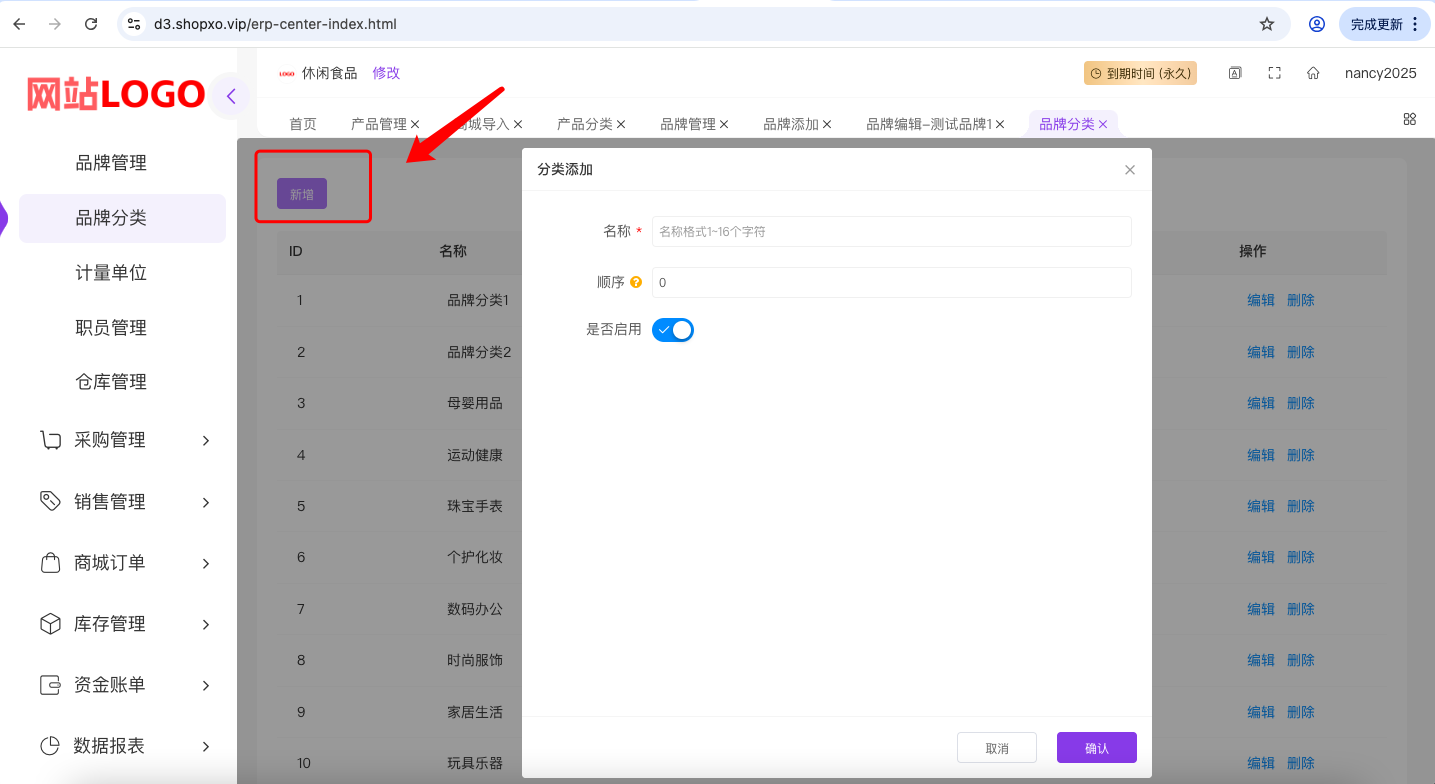The height and width of the screenshot is (784, 1435).
Task: Expand the 商城订单 menu
Action: 126,563
